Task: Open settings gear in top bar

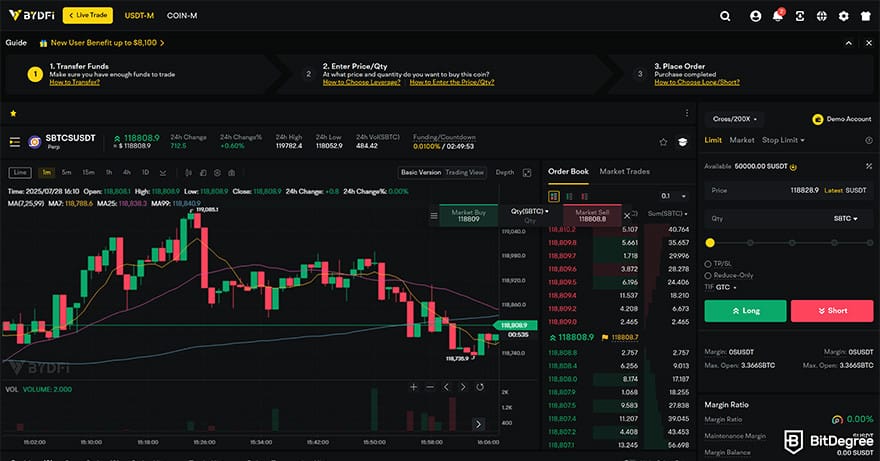Action: 844,16
